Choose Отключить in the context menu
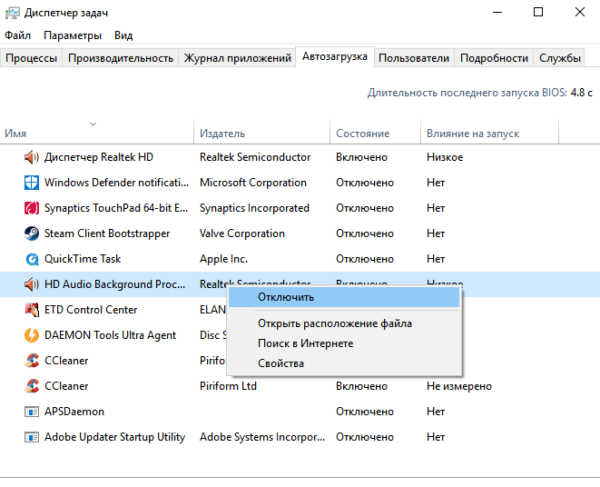Viewport: 600px width, 487px height. [344, 297]
